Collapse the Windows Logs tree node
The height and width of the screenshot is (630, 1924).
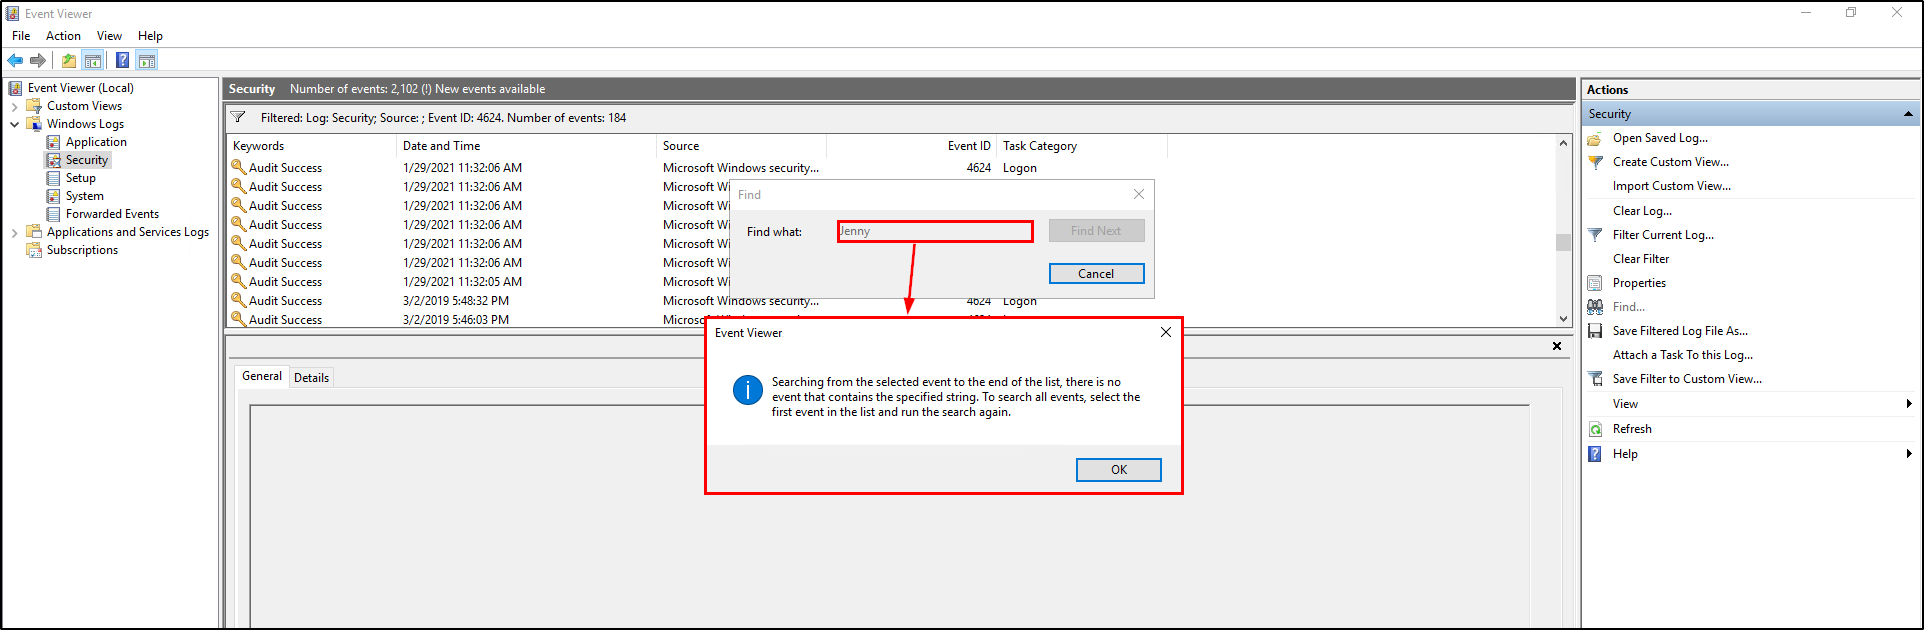click(14, 124)
